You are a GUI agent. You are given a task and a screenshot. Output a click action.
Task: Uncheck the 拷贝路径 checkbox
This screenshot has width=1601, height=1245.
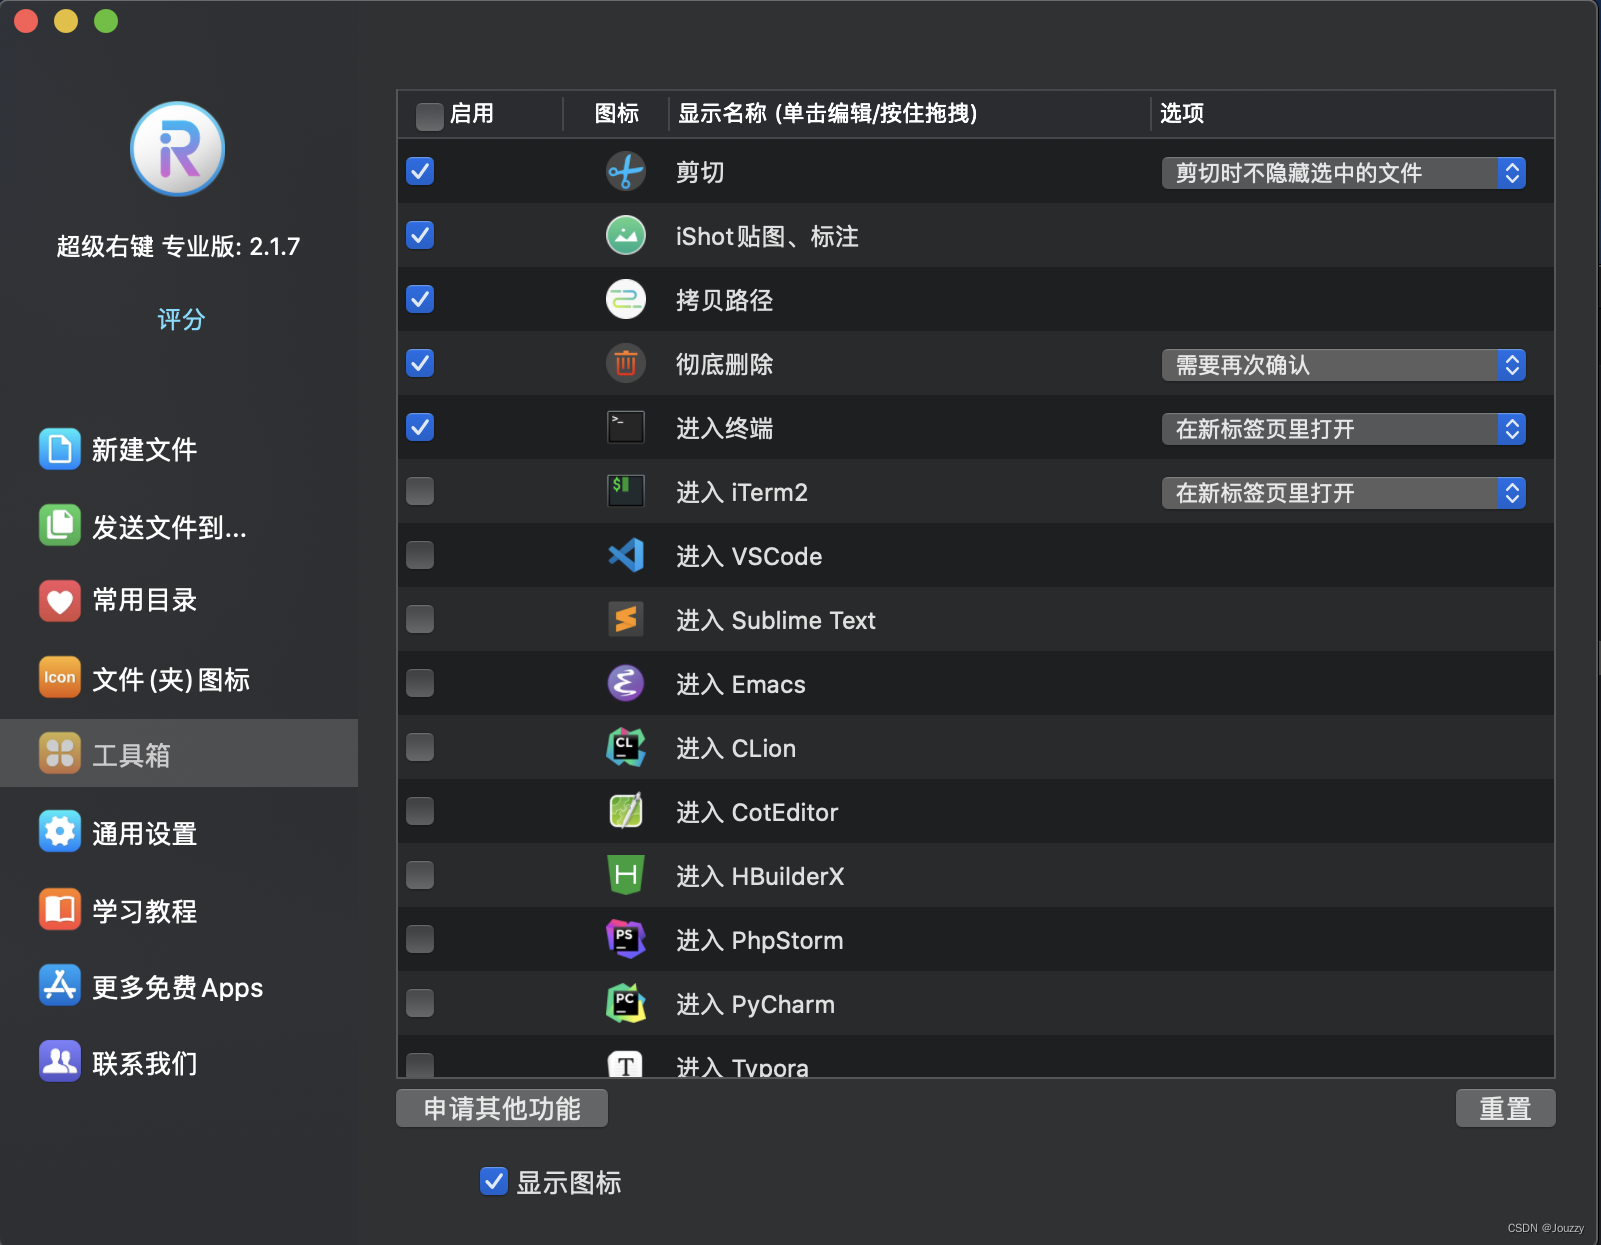[420, 299]
